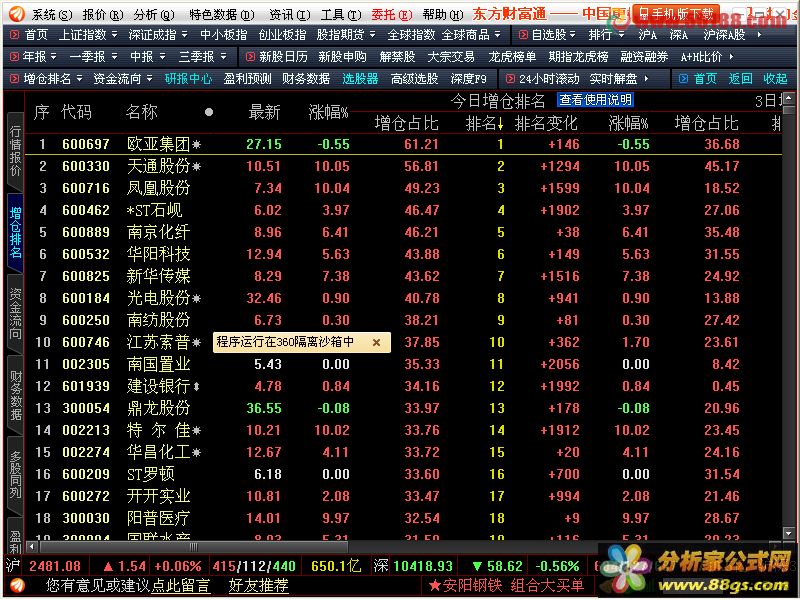The height and width of the screenshot is (600, 800).
Task: Click the 手机版下载 button
Action: click(x=677, y=13)
